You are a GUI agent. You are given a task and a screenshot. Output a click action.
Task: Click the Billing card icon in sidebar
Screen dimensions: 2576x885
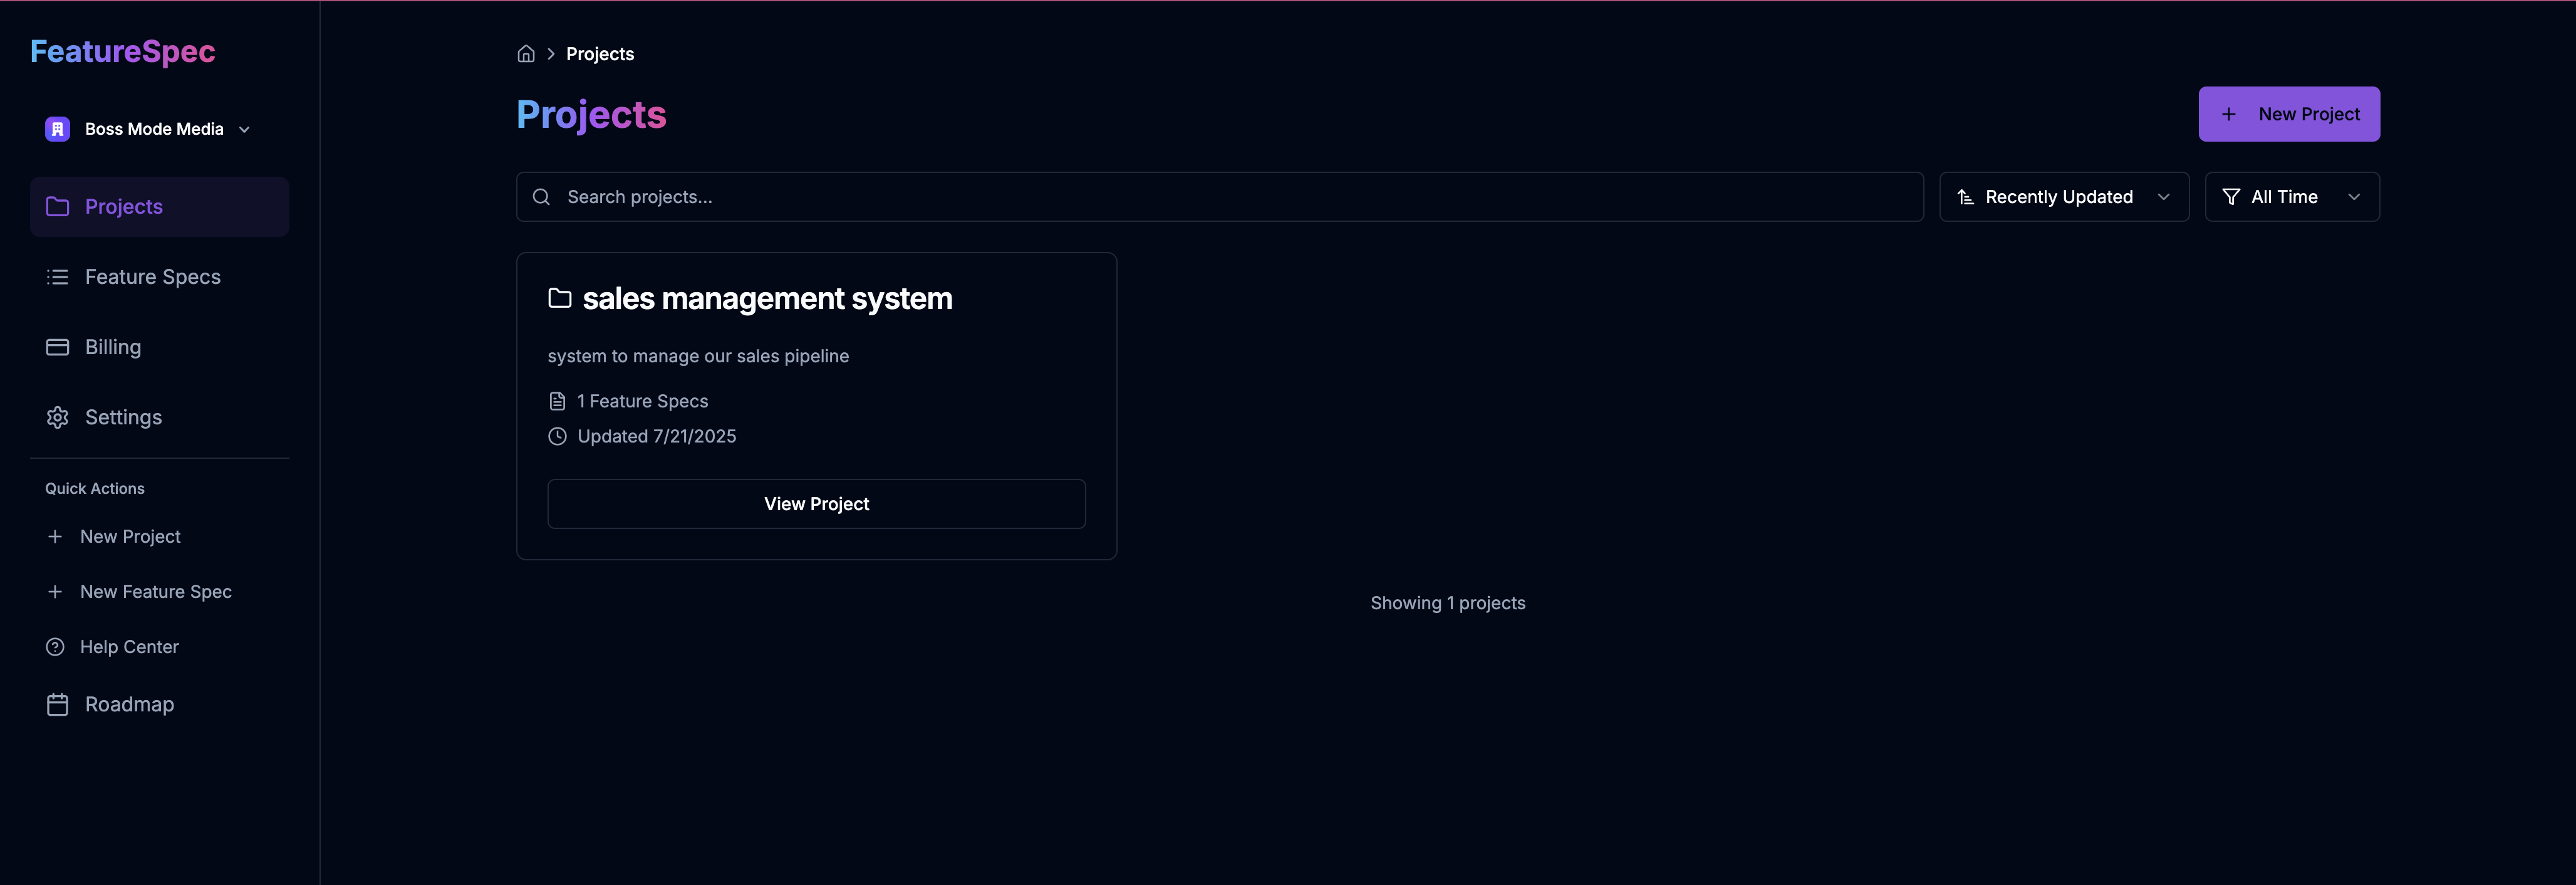tap(57, 347)
